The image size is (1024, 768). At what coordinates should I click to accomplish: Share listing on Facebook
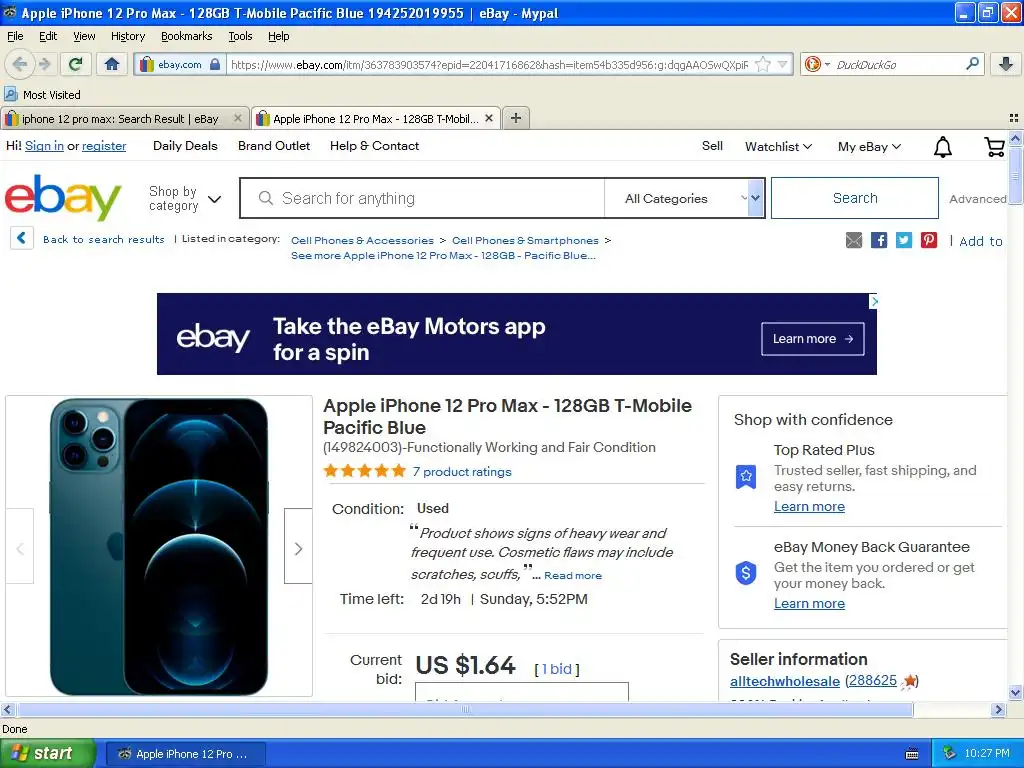879,240
